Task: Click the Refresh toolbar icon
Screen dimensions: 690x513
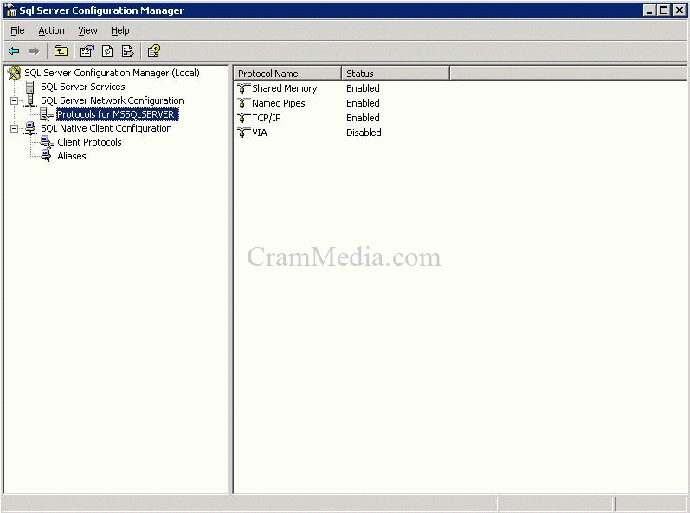Action: pos(107,51)
